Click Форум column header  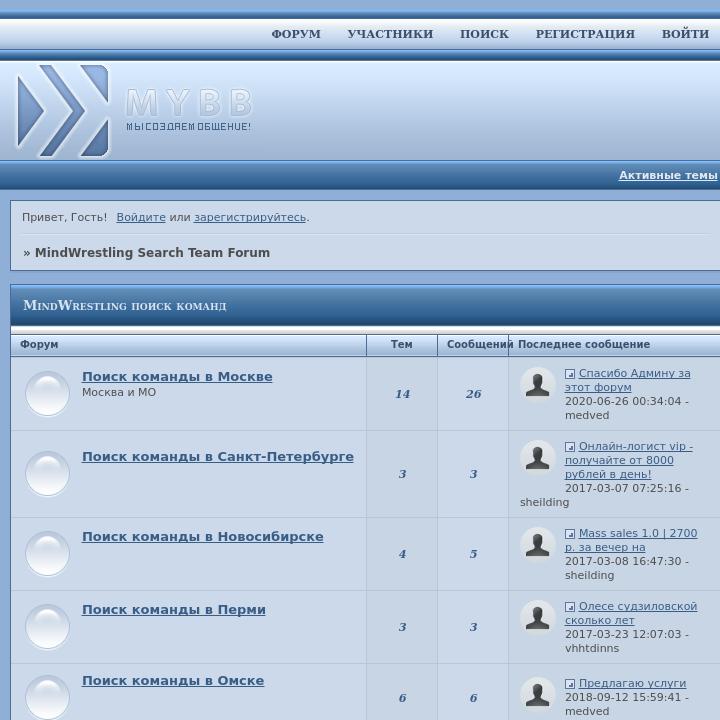tap(39, 344)
